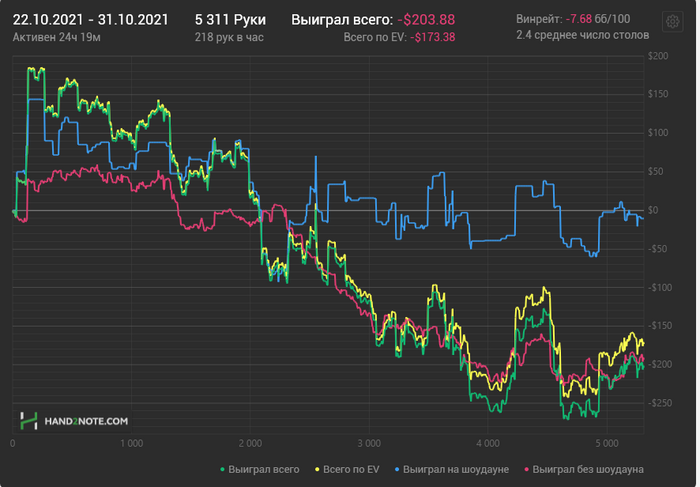Click pink dot beside Выиграл без шоудауна
Image resolution: width=700 pixels, height=487 pixels.
[x=525, y=468]
